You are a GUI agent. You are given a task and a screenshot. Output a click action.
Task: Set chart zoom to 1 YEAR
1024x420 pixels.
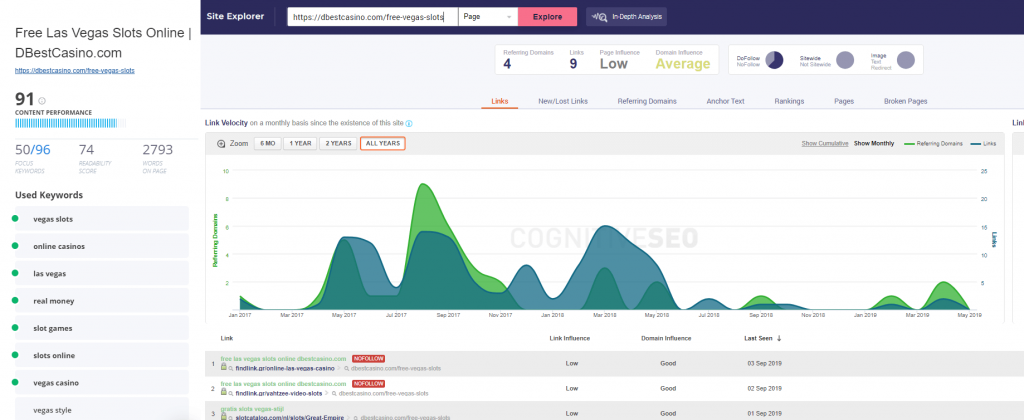point(300,143)
